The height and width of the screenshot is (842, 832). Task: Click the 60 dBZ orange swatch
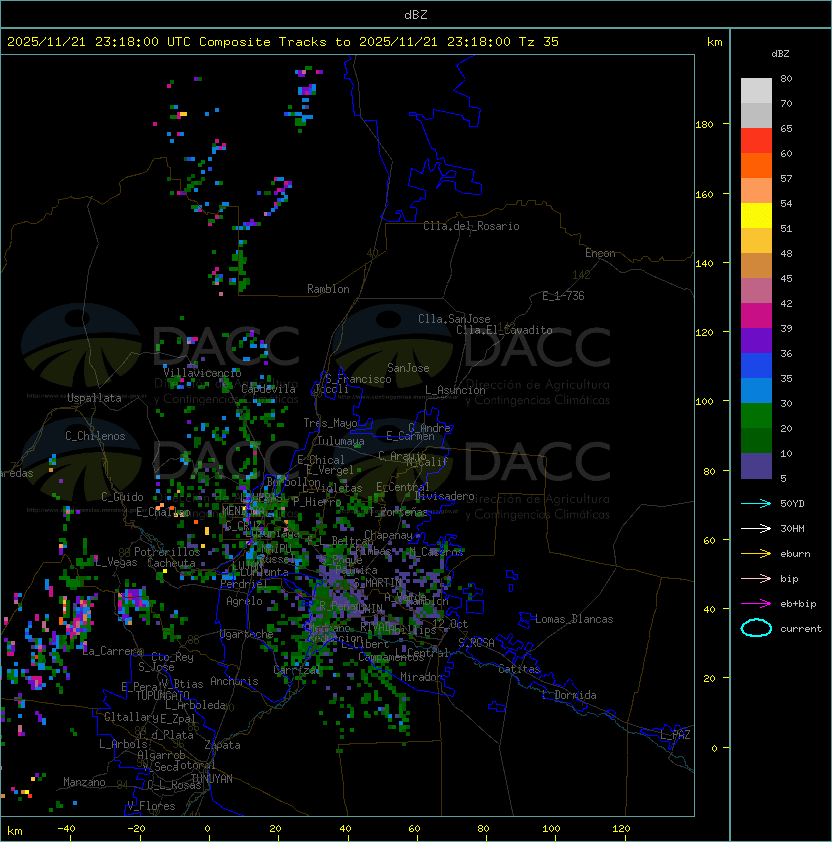(756, 165)
